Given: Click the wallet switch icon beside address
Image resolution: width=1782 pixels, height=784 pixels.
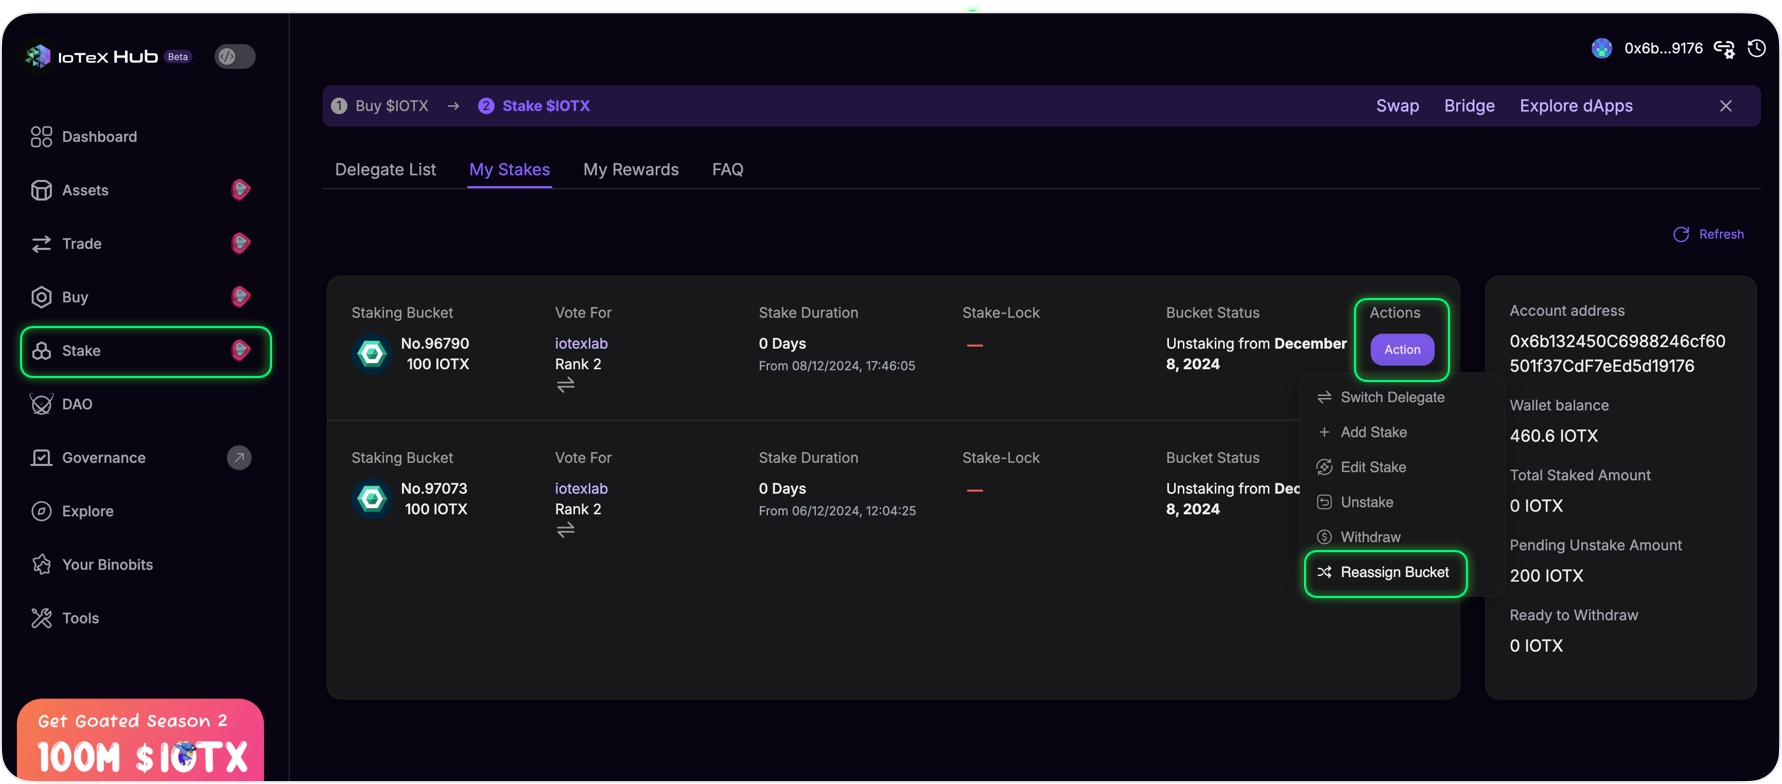Looking at the screenshot, I should [1724, 49].
